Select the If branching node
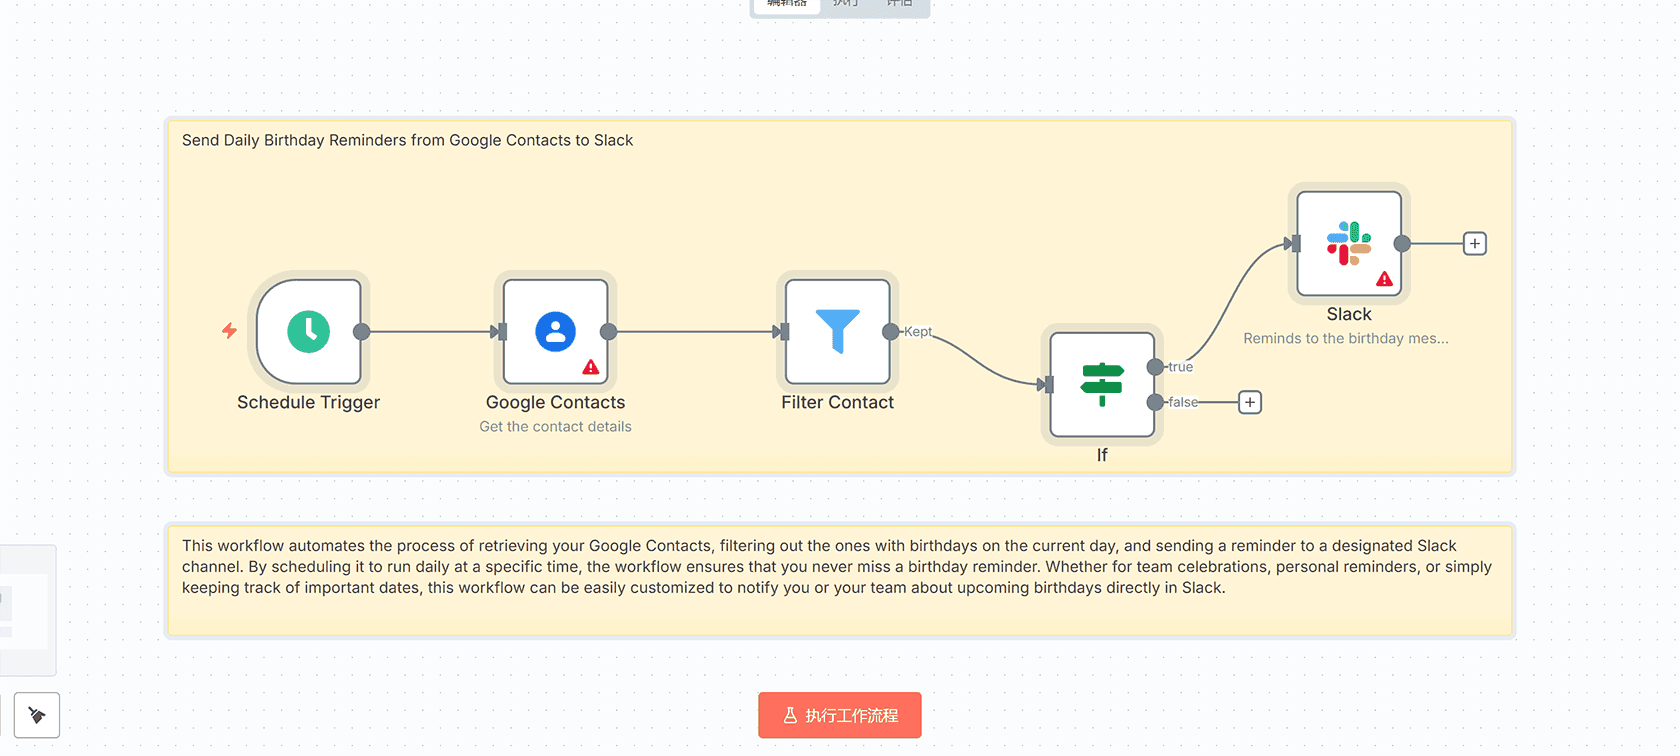 pyautogui.click(x=1102, y=385)
